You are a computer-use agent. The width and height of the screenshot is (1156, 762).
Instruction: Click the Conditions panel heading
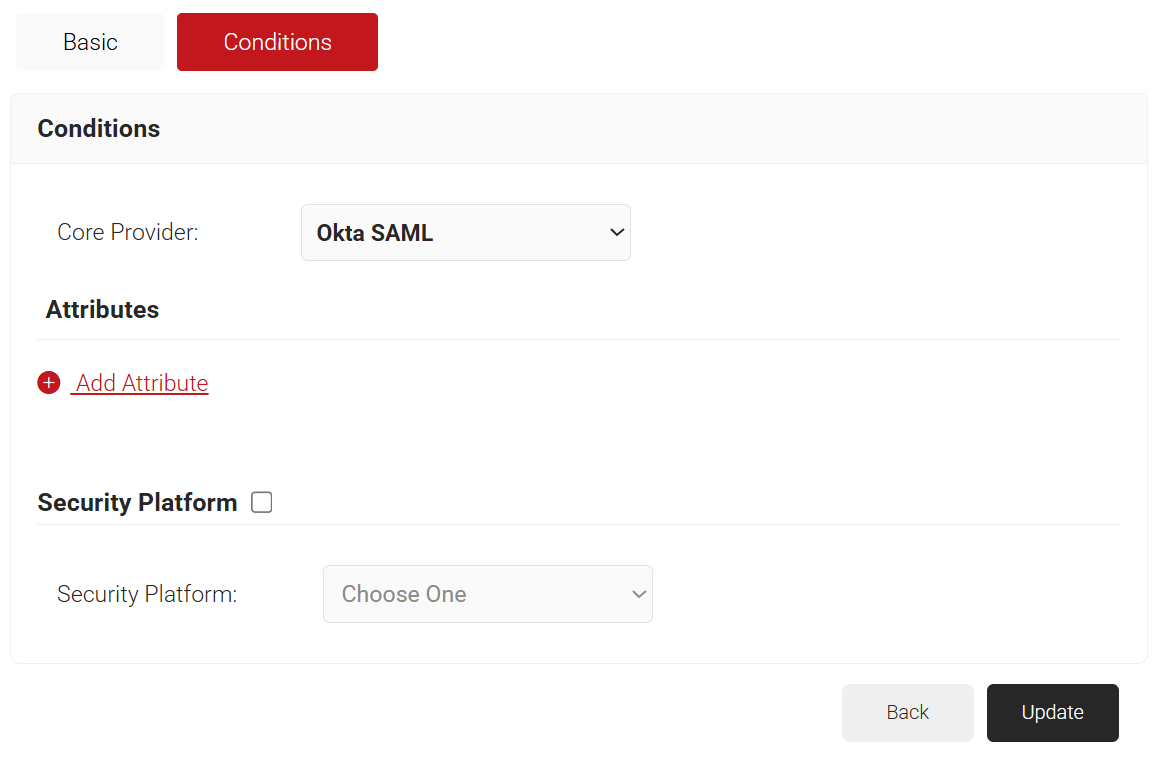tap(99, 129)
